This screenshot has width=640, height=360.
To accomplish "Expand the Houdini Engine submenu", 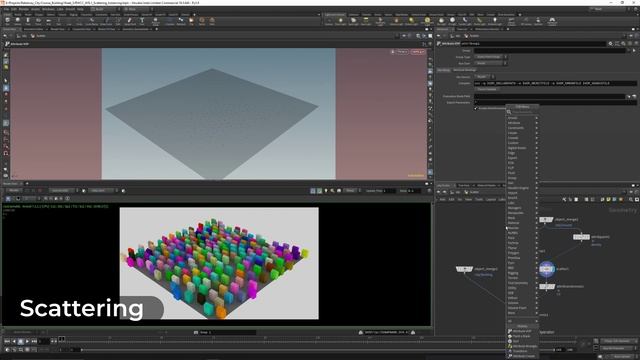I will (x=522, y=188).
